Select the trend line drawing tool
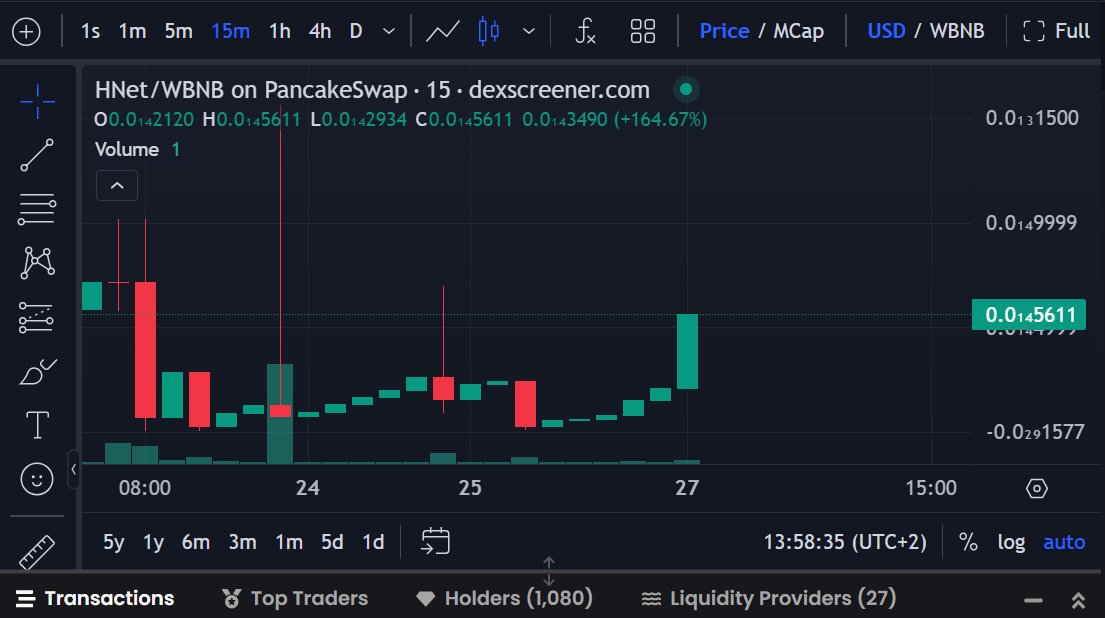Image resolution: width=1105 pixels, height=618 pixels. [x=36, y=155]
